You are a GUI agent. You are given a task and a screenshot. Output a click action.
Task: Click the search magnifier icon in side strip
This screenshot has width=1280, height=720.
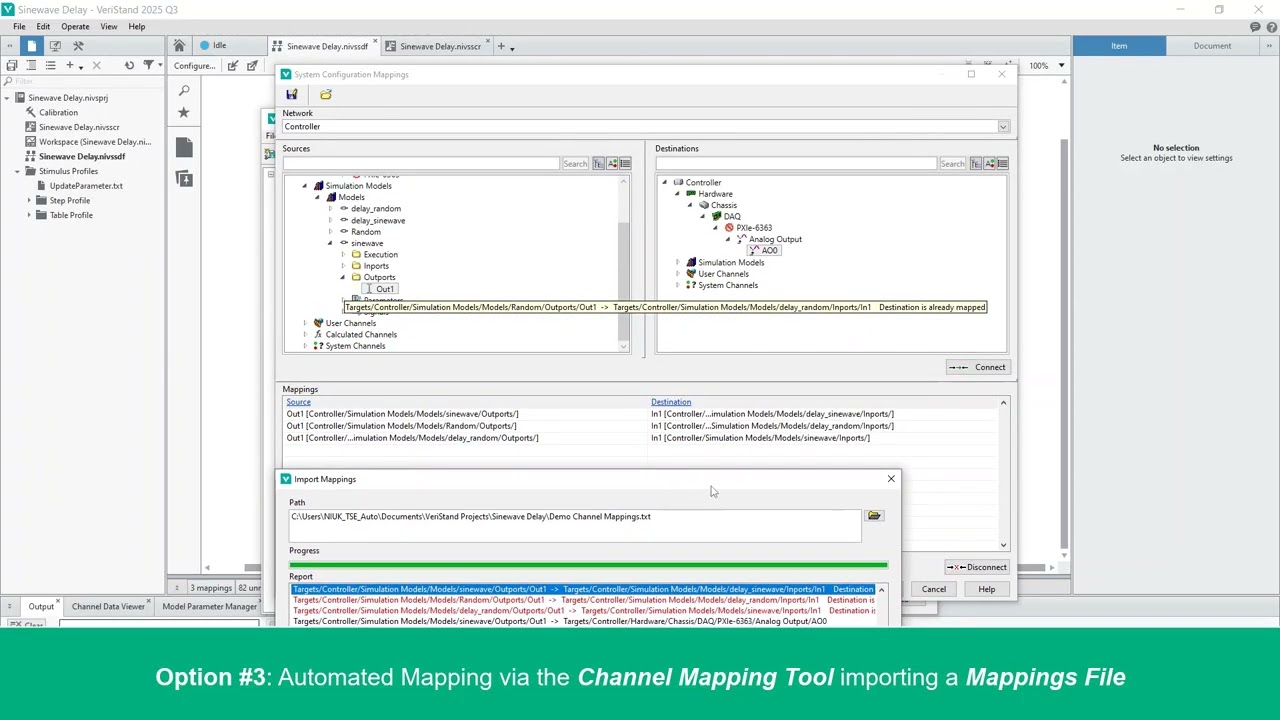[x=184, y=91]
